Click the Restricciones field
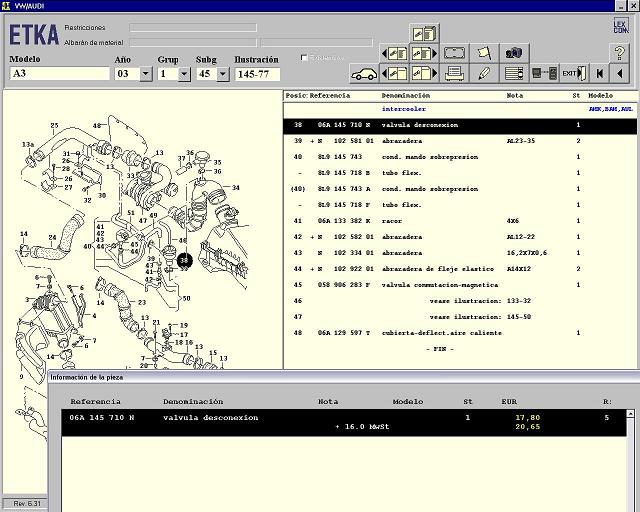640x512 pixels. 193,28
